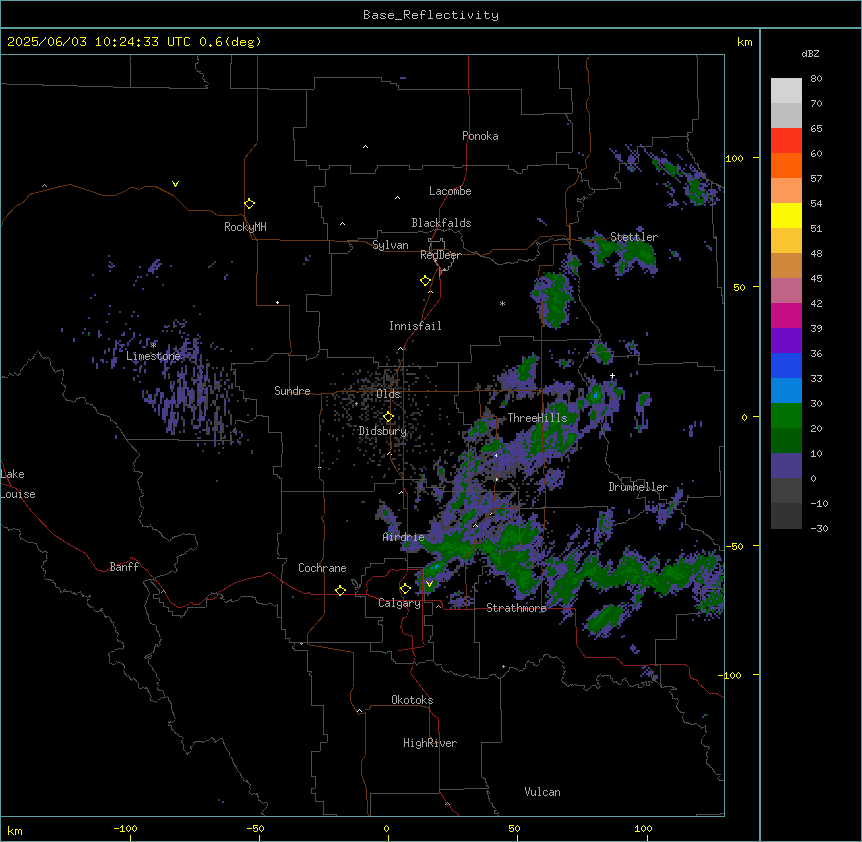Click the ThreeHills city label
The height and width of the screenshot is (842, 862).
click(x=537, y=418)
